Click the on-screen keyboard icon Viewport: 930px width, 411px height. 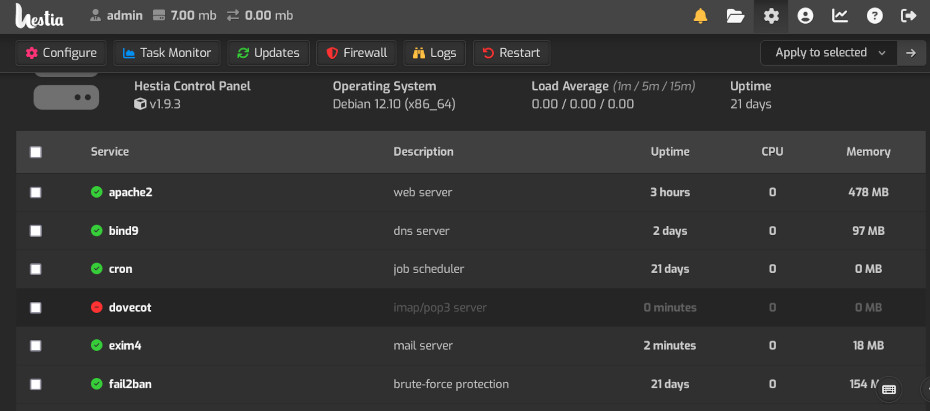click(x=888, y=390)
